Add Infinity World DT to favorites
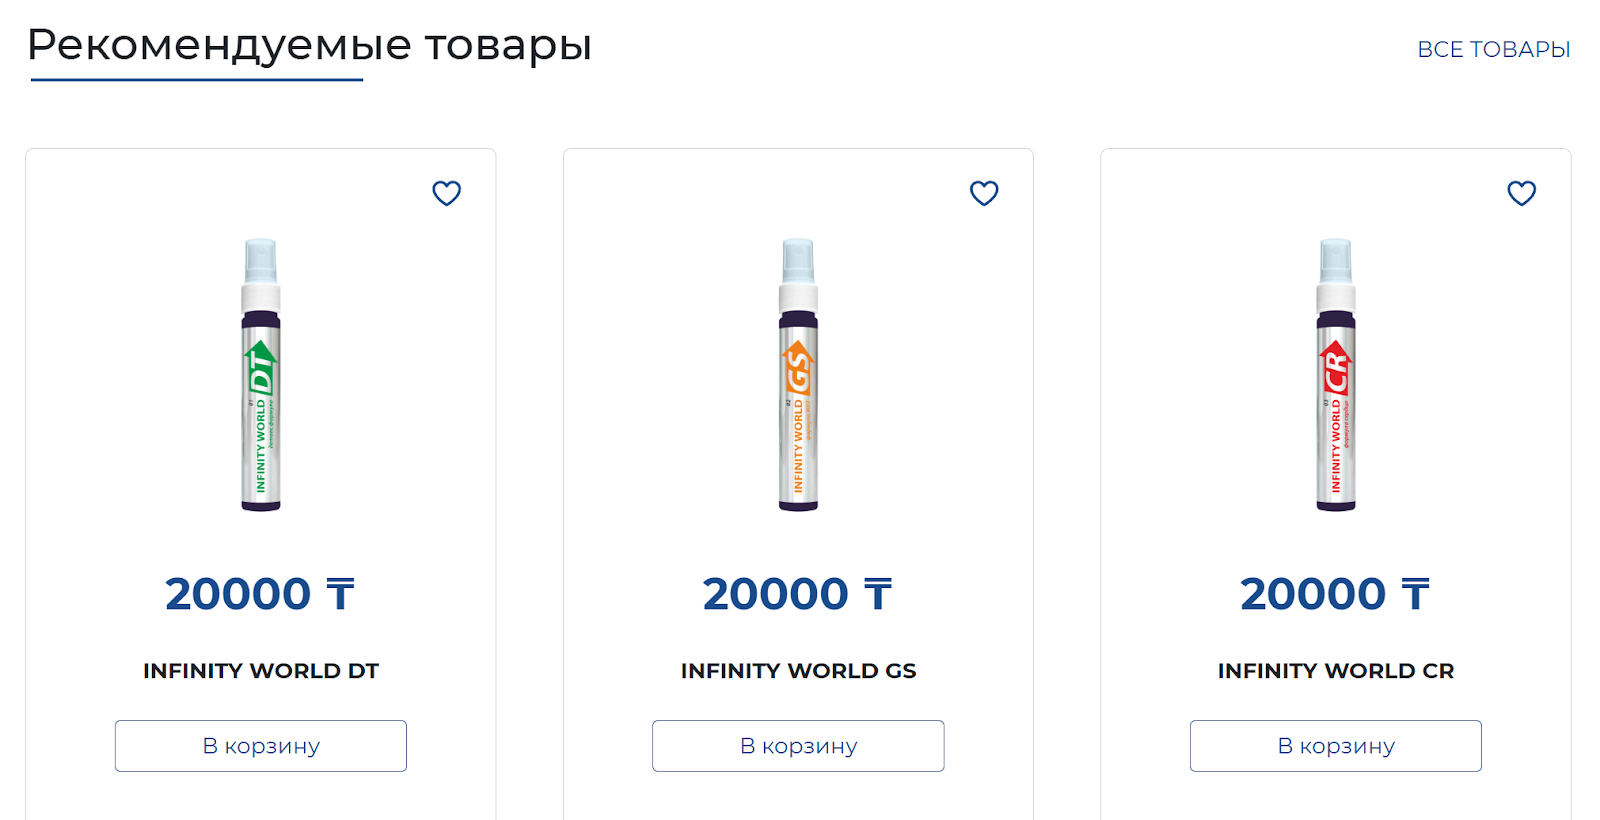 (x=446, y=193)
